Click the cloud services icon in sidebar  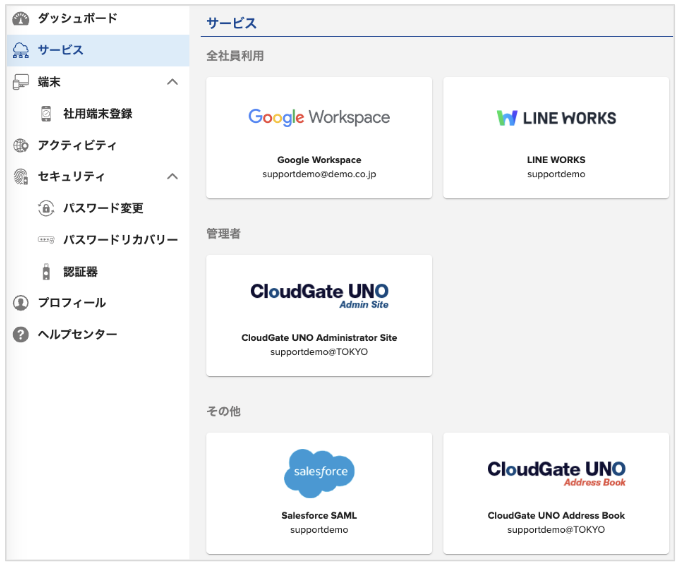(20, 50)
